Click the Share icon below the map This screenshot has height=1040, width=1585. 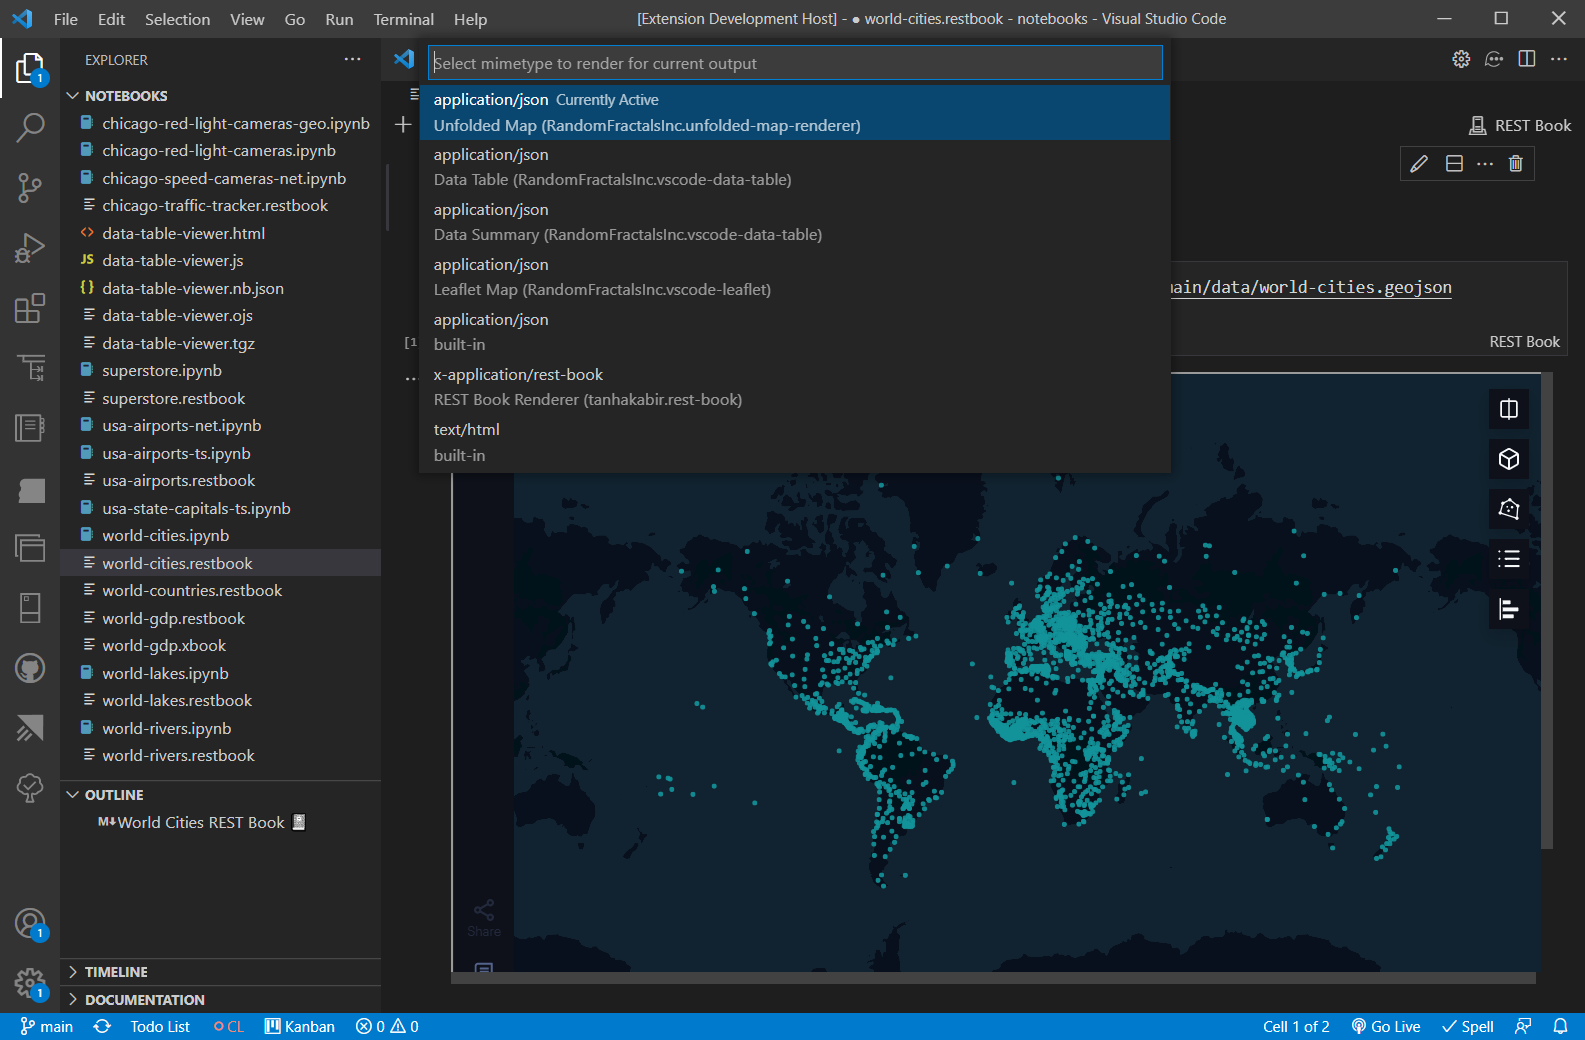tap(484, 917)
